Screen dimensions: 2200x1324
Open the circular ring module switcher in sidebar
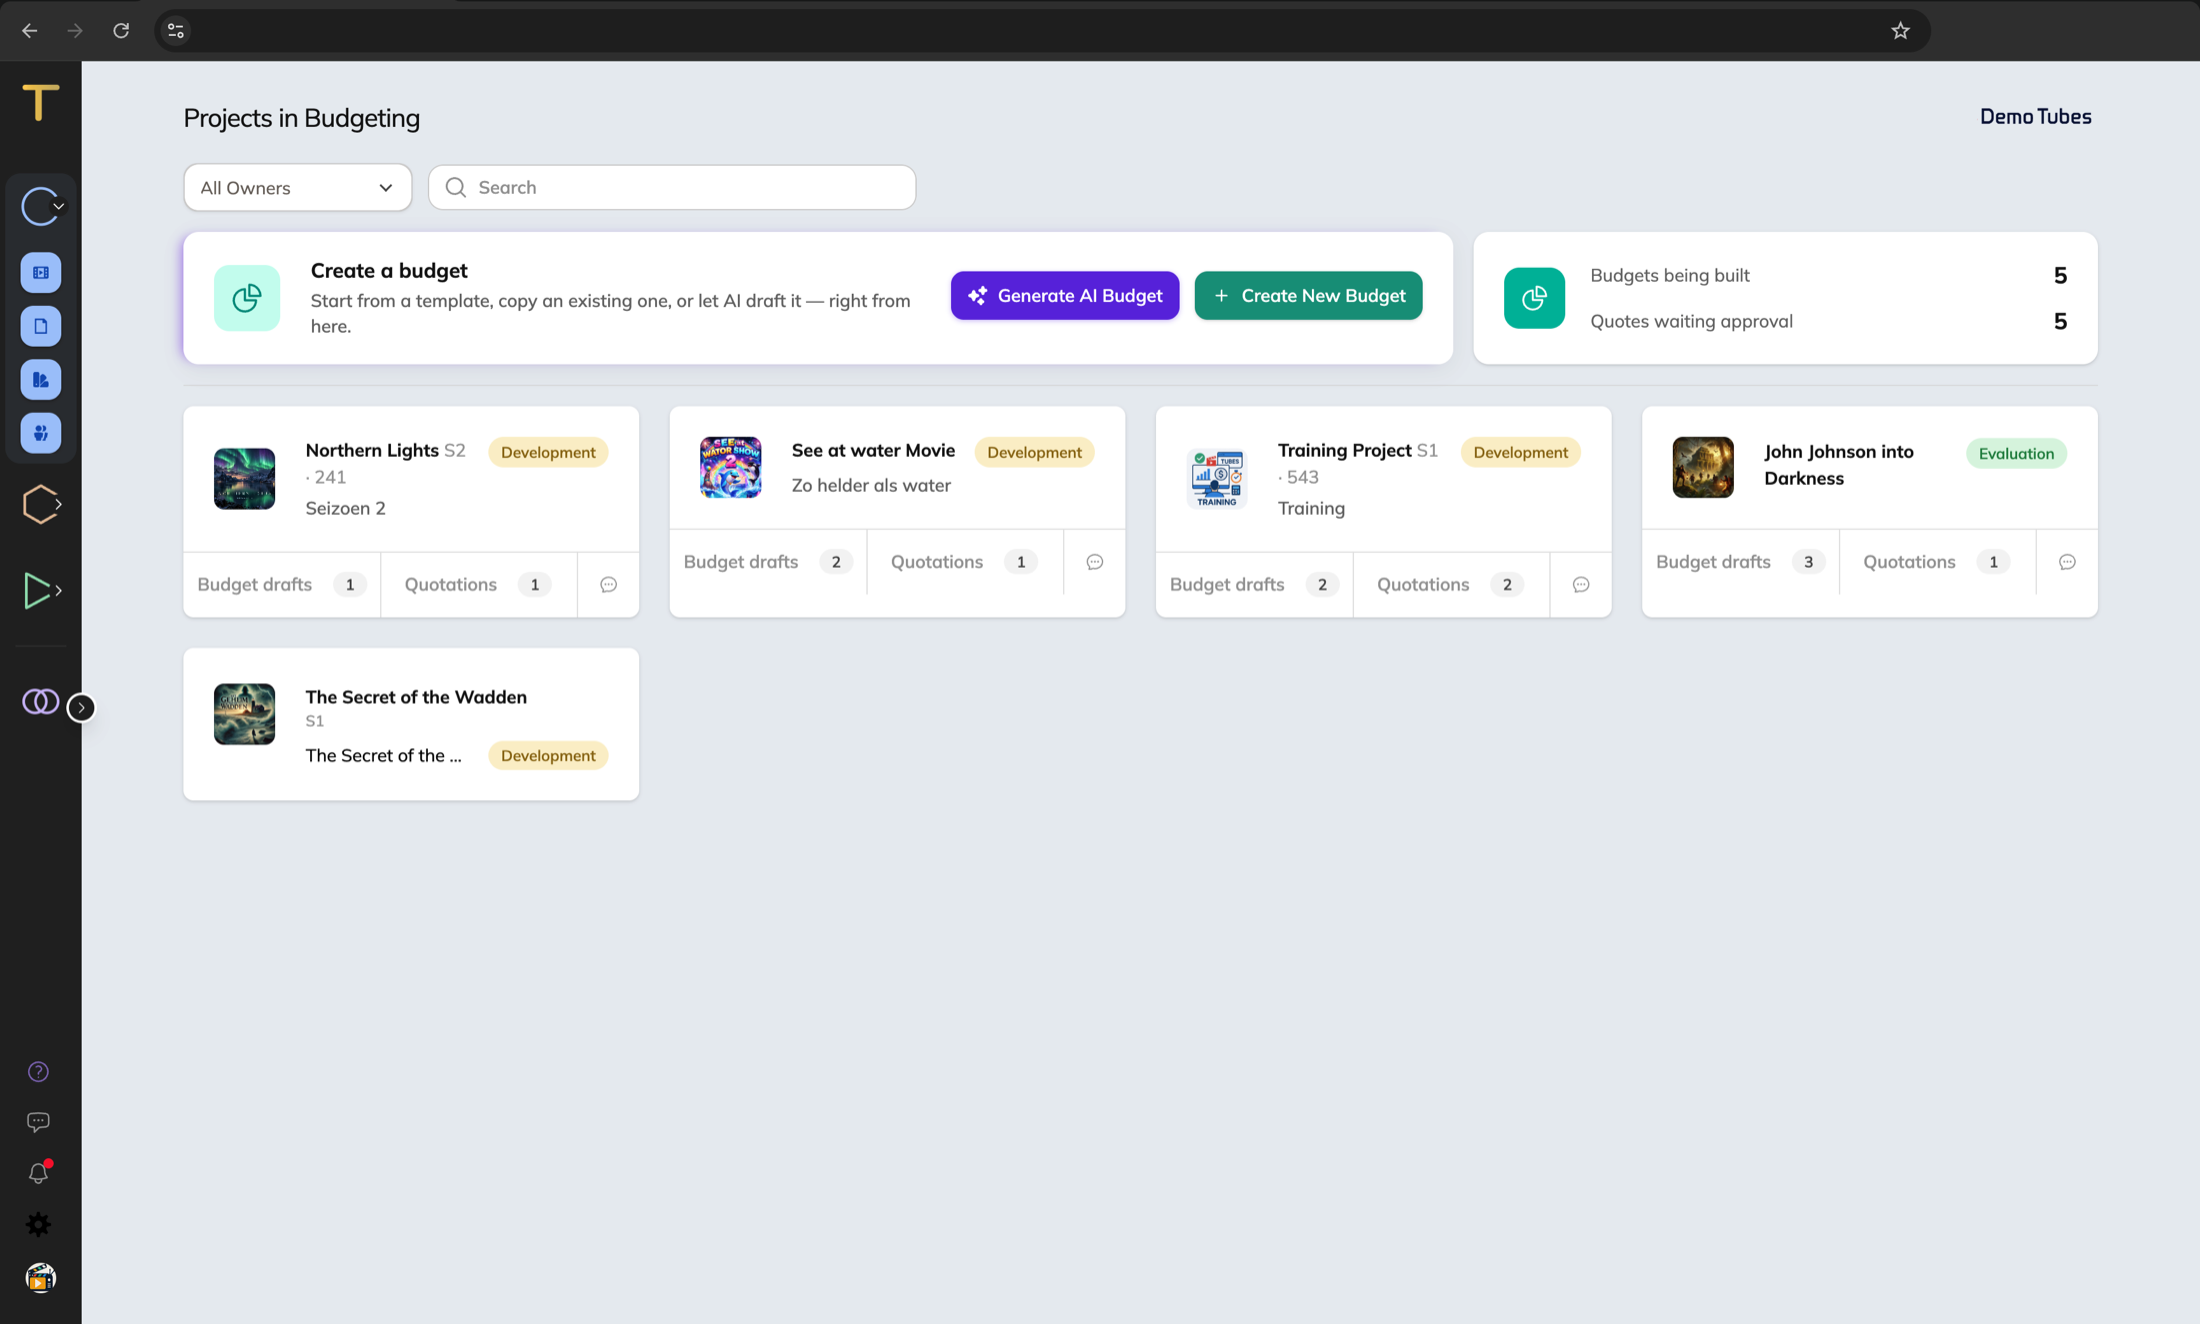[41, 206]
